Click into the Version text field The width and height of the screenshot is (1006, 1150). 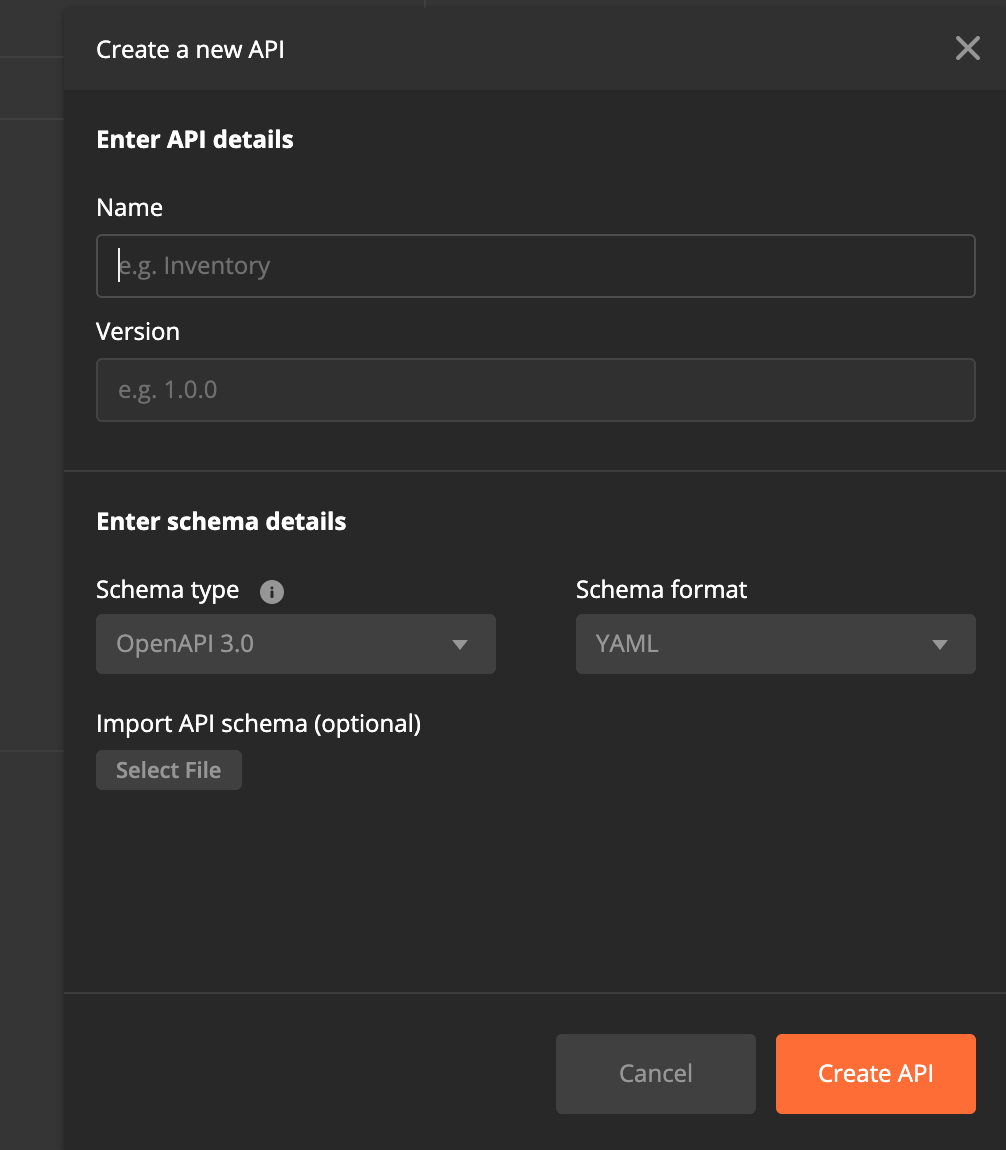coord(535,390)
